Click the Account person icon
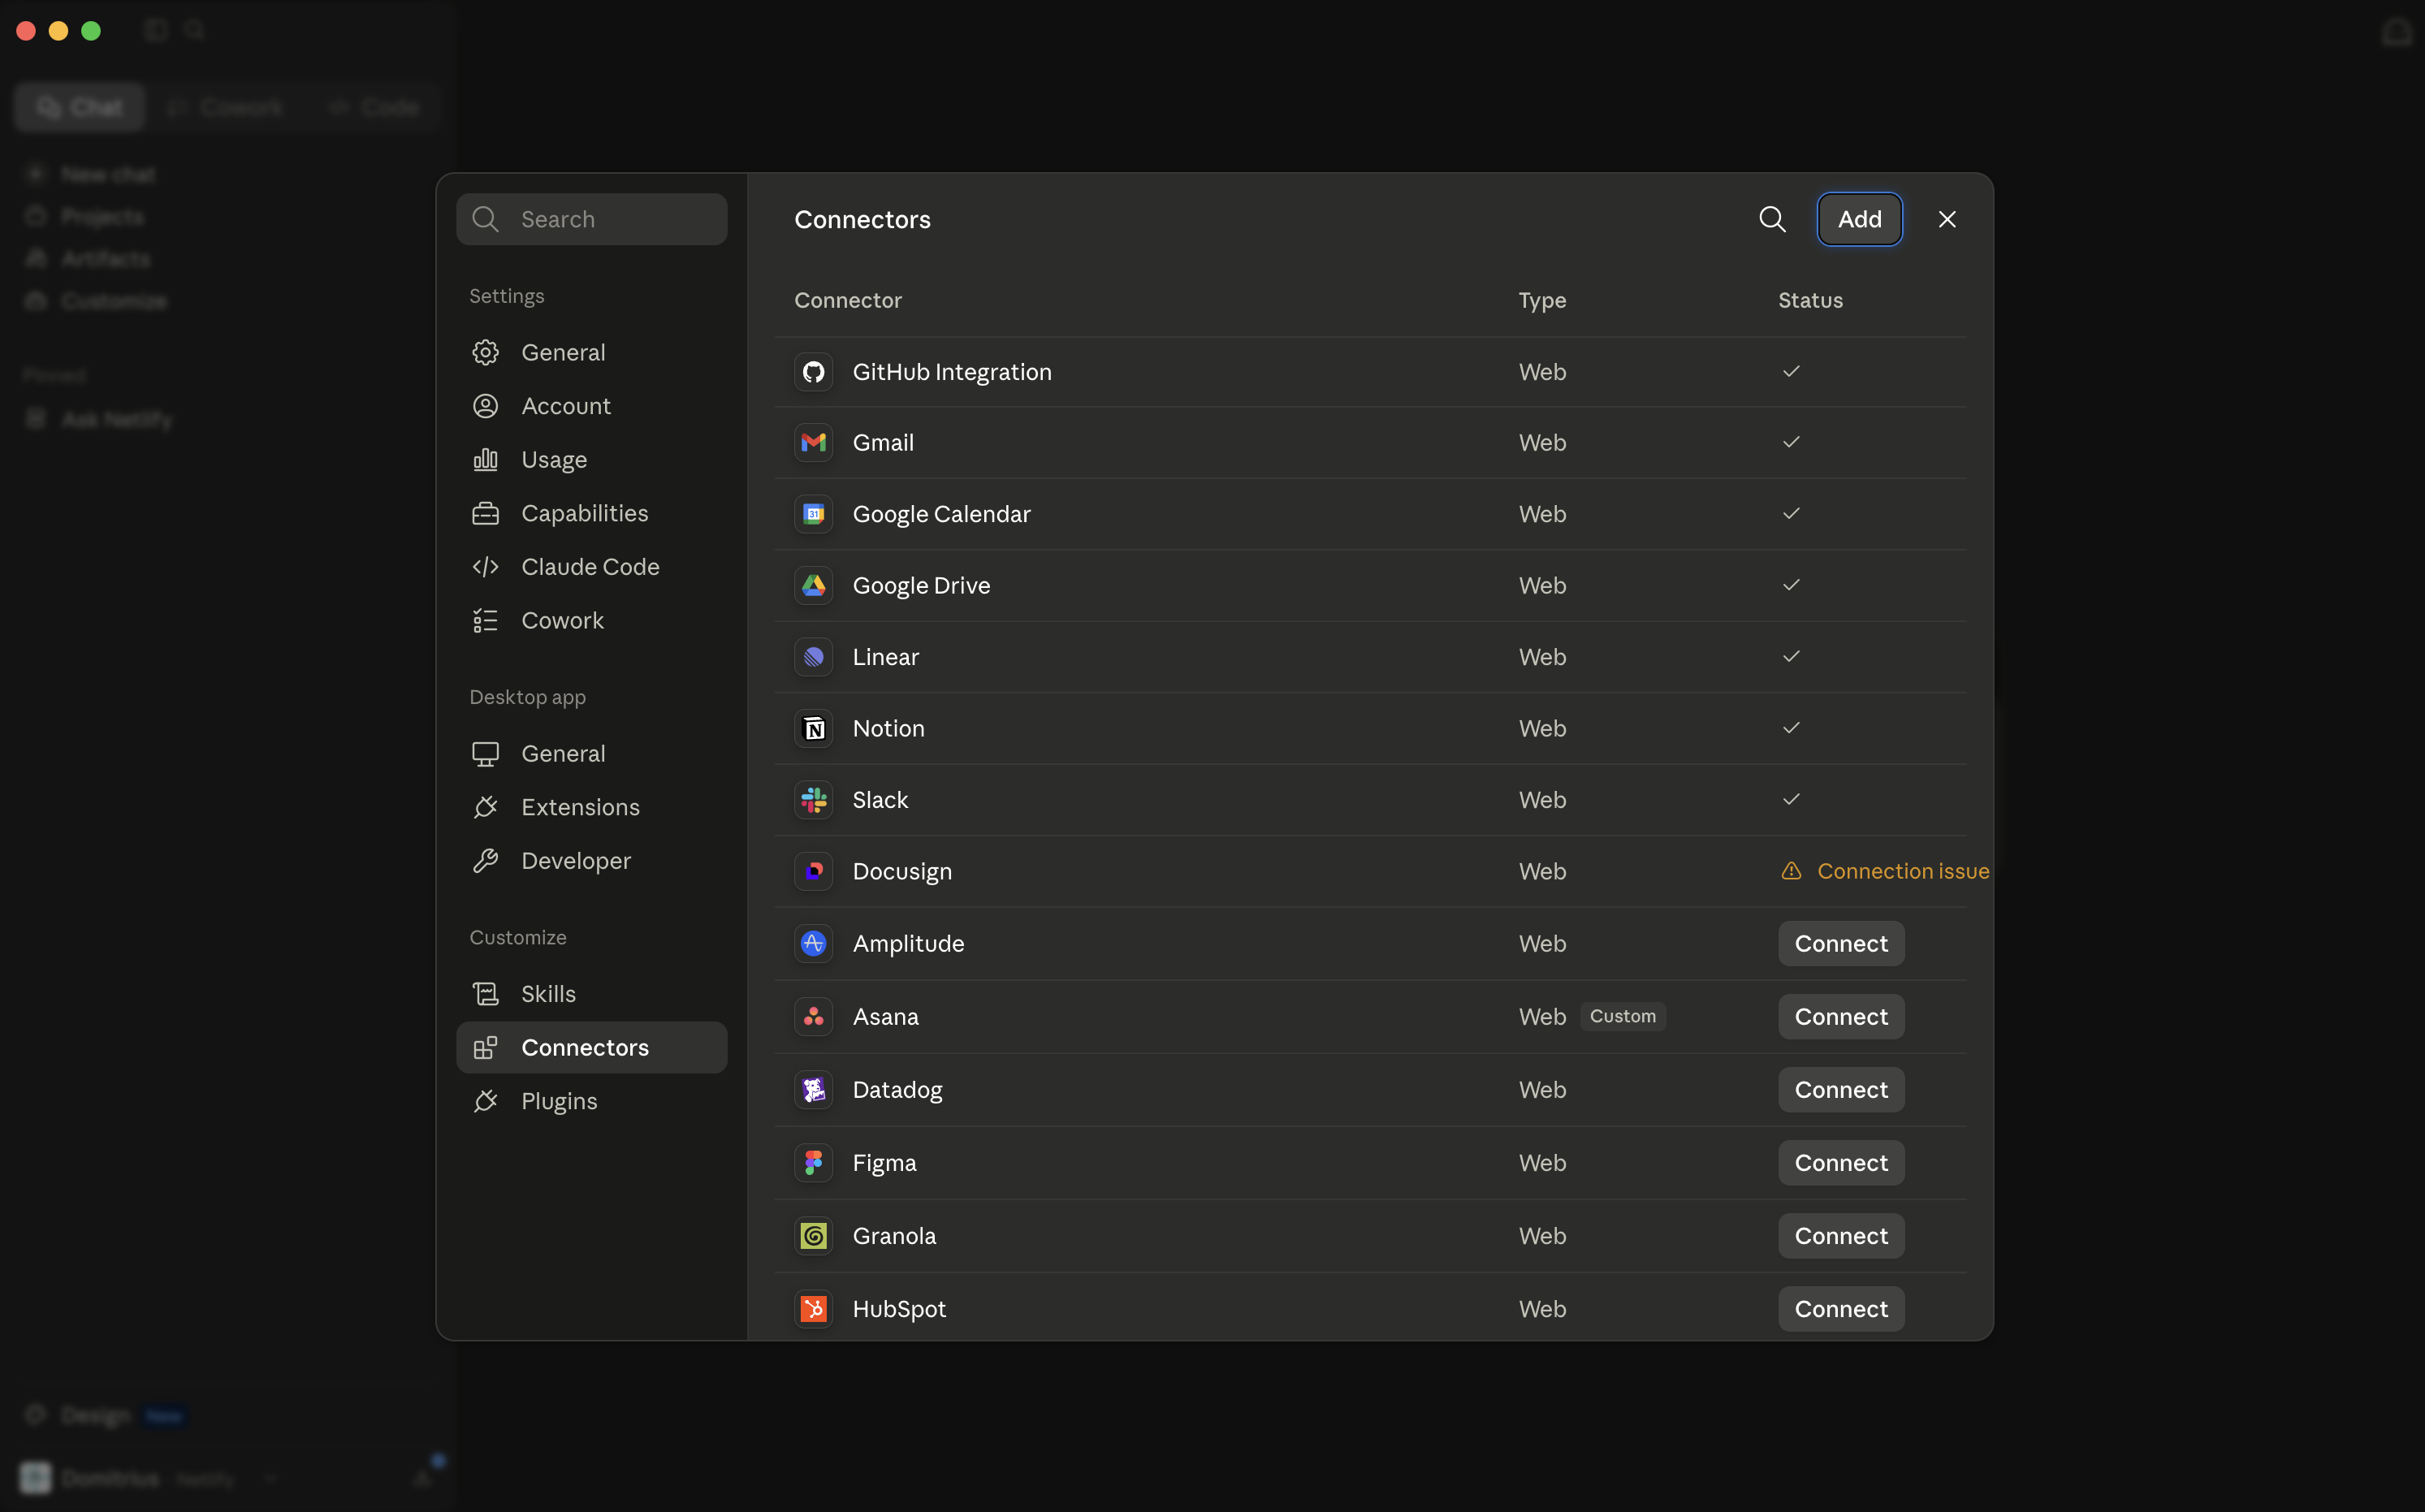Viewport: 2425px width, 1512px height. (x=485, y=406)
